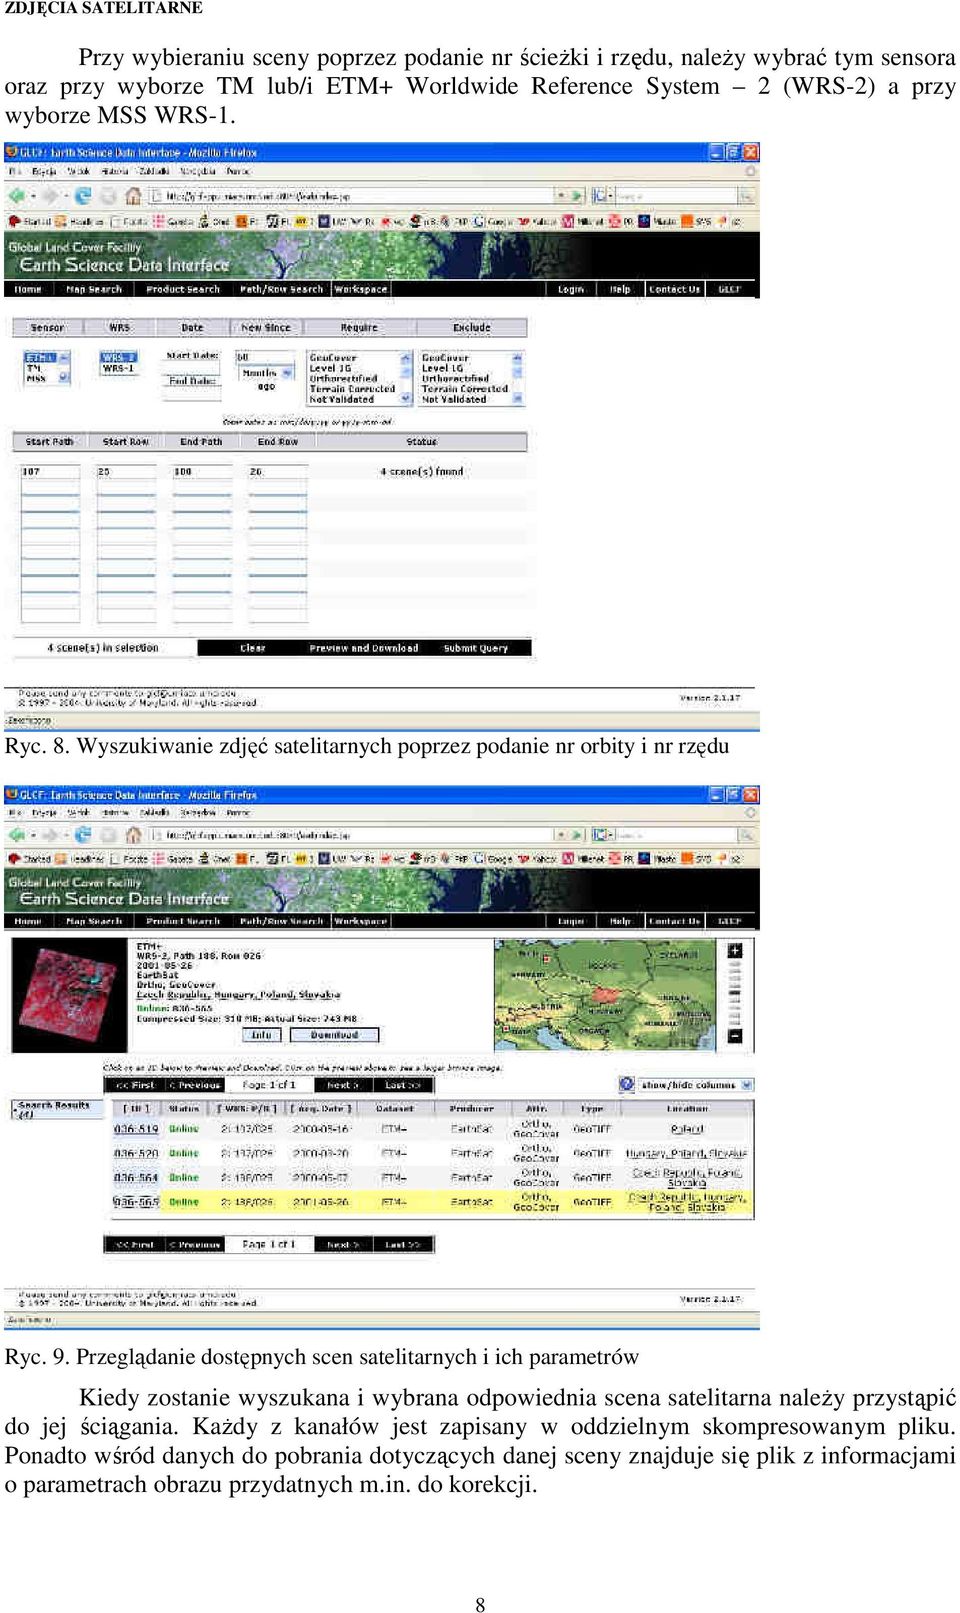This screenshot has width=960, height=1613.
Task: Click the Sensor list down arrow
Action: pos(64,377)
